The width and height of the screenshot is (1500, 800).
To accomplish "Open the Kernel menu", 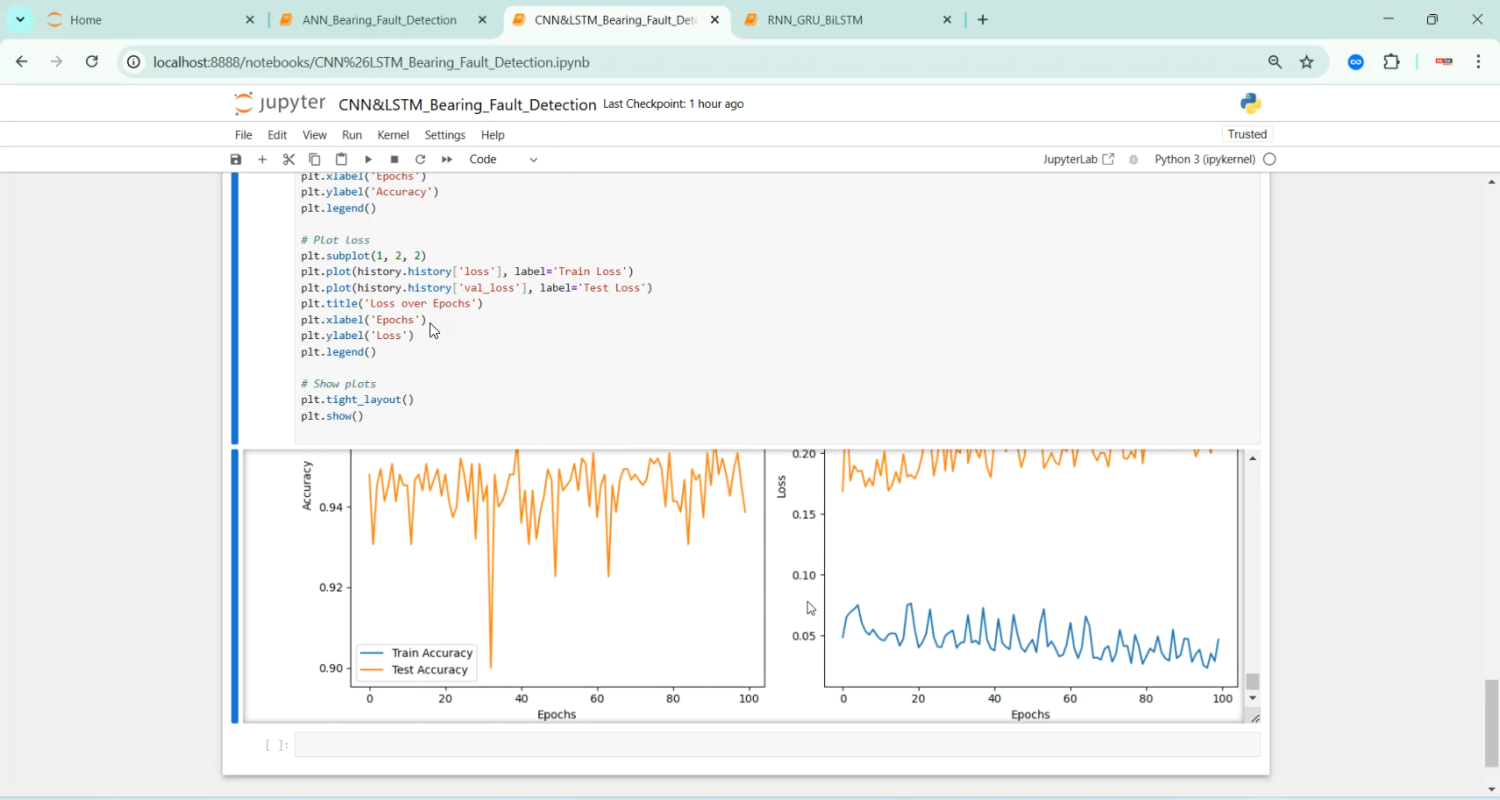I will point(393,135).
